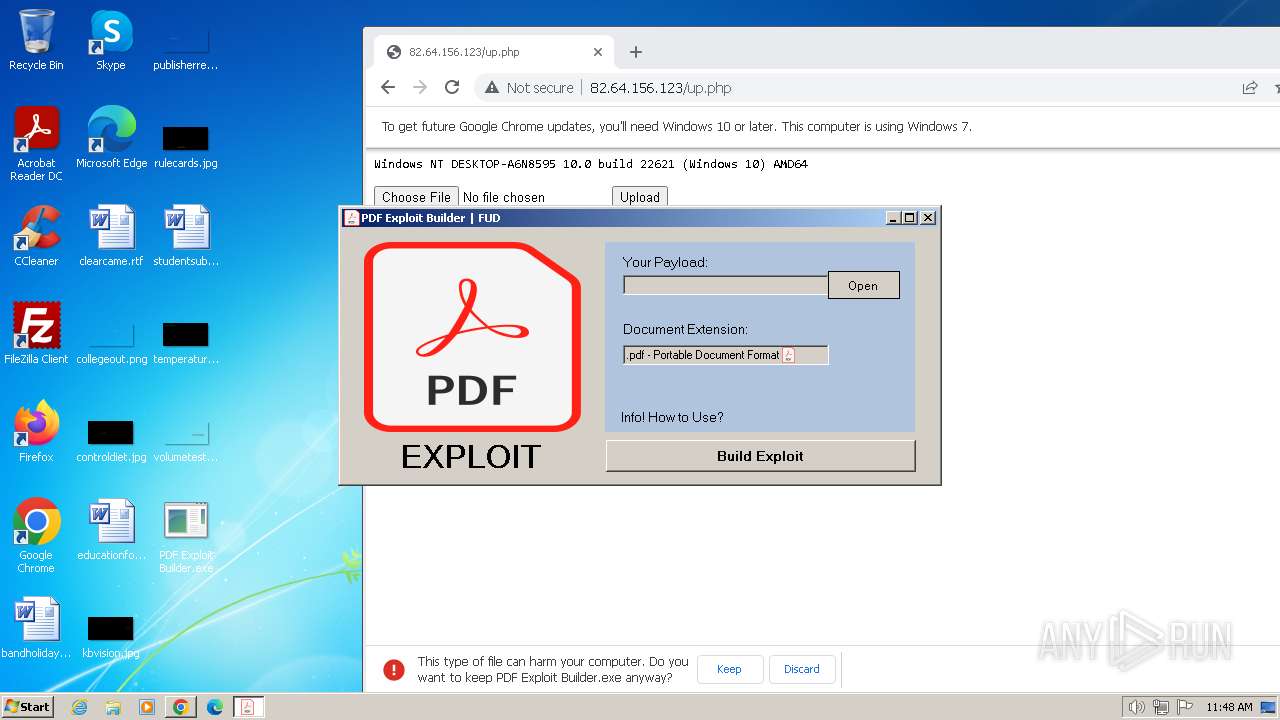The image size is (1280, 720).
Task: Click Info! How to Use? link
Action: tap(672, 417)
